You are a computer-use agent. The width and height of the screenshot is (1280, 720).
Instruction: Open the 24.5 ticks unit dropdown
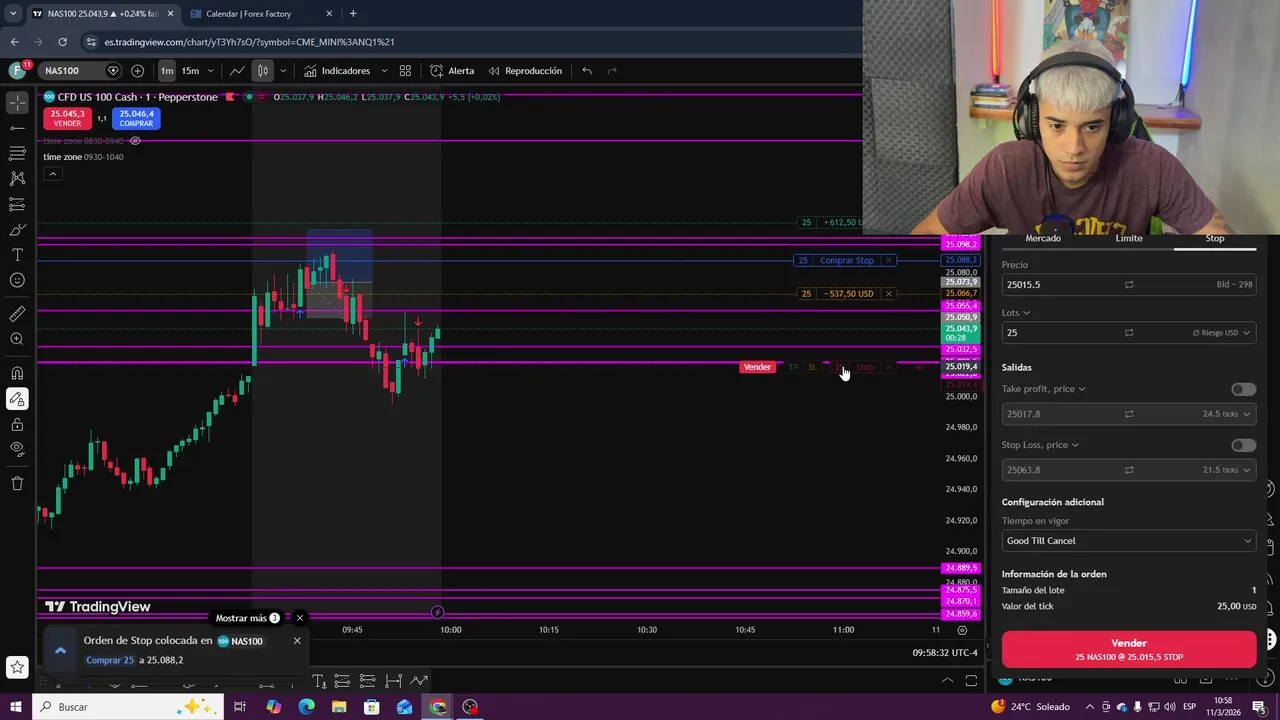click(1227, 414)
